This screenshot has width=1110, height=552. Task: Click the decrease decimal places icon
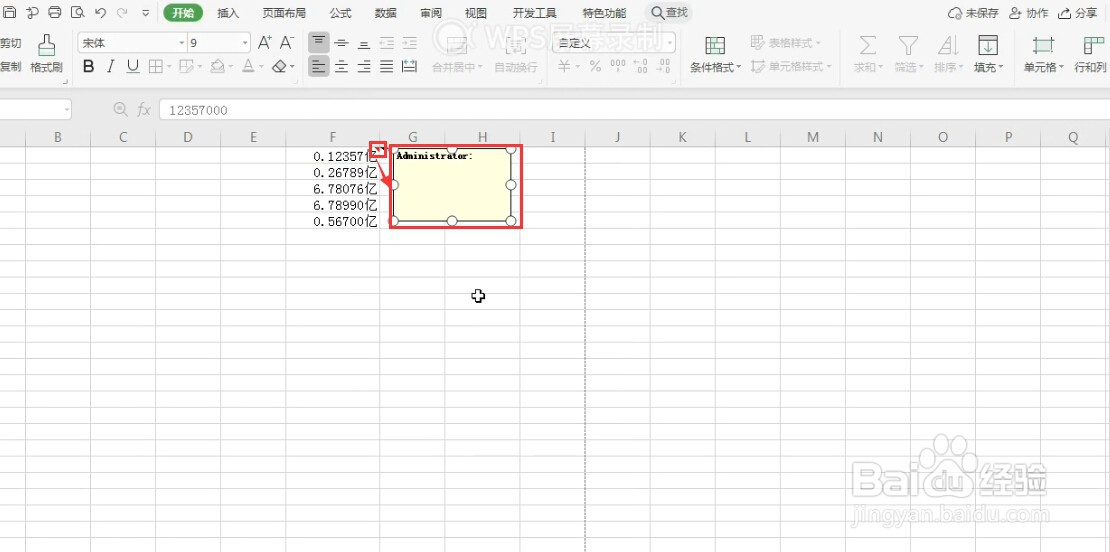coord(663,67)
